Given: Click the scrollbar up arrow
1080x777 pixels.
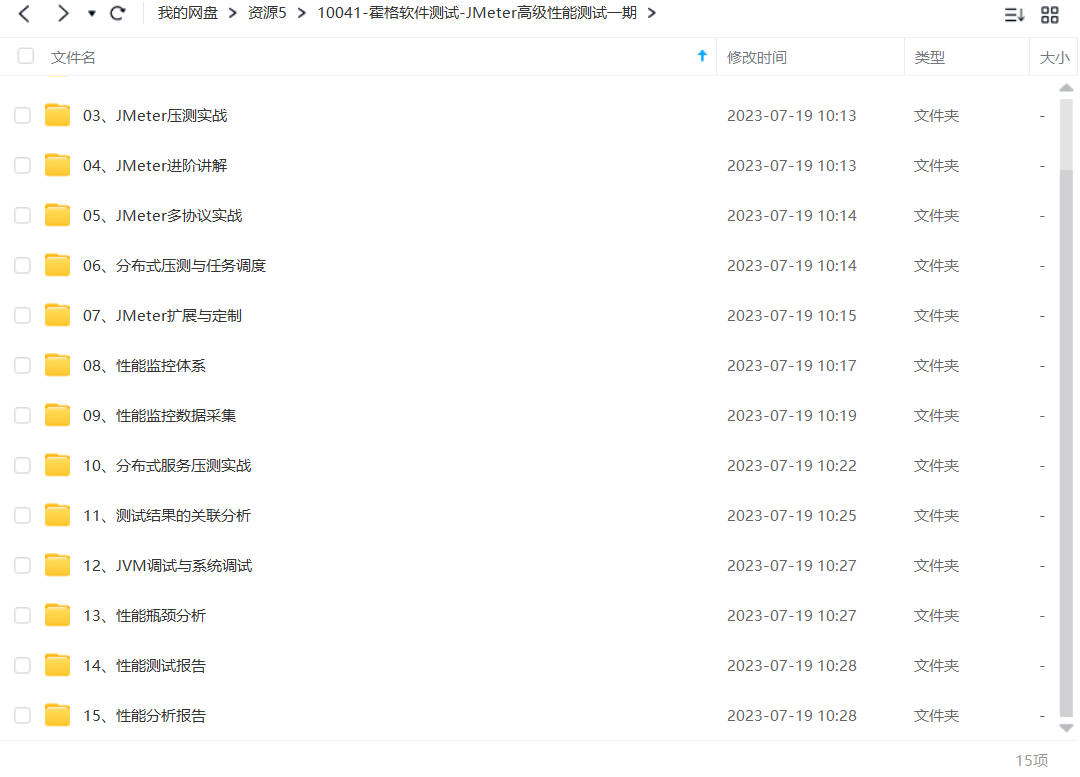Looking at the screenshot, I should point(1066,88).
